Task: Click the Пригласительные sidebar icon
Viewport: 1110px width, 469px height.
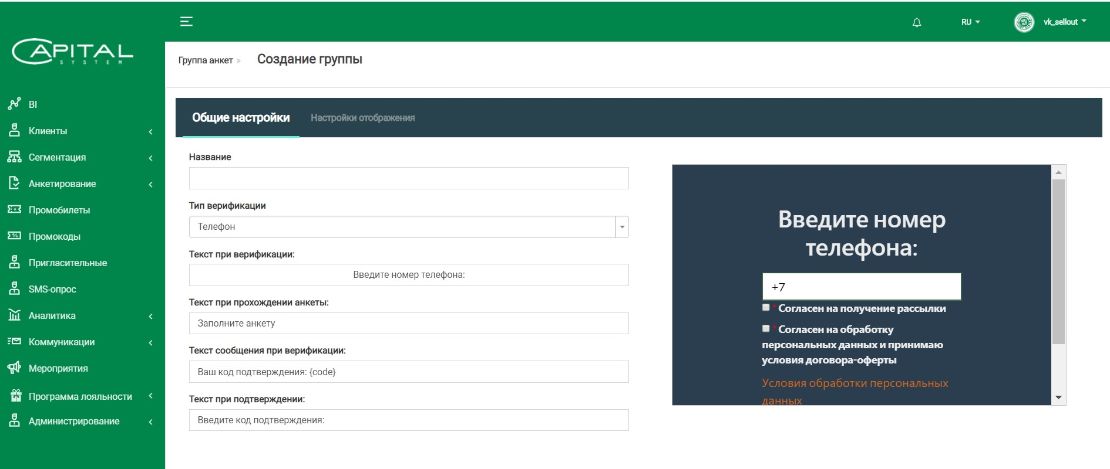Action: tap(13, 262)
